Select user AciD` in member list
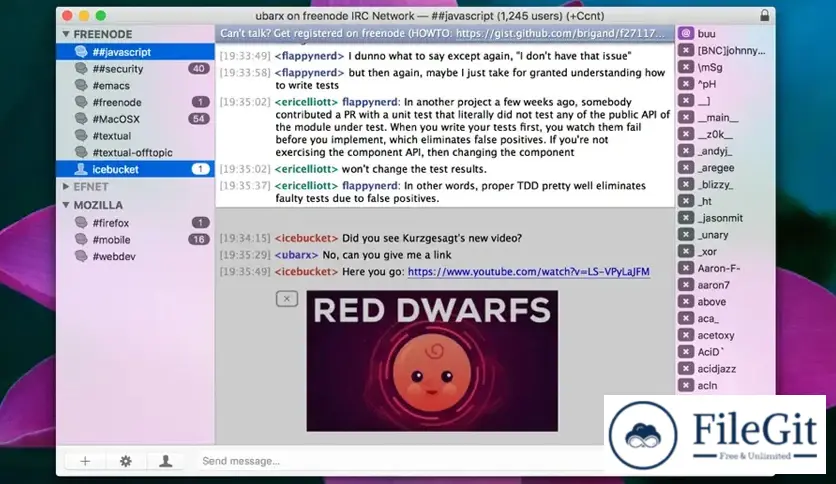Viewport: 836px width, 484px height. (725, 352)
